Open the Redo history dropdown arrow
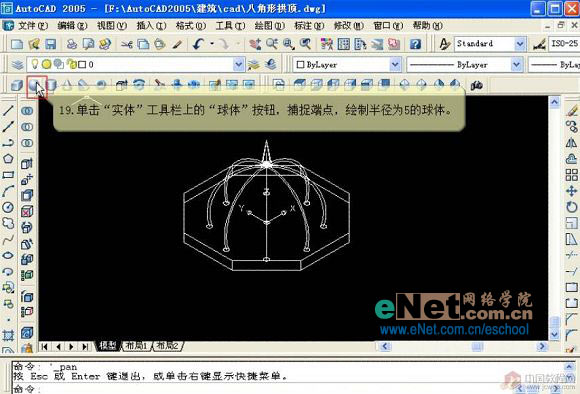The image size is (580, 394). pos(237,44)
